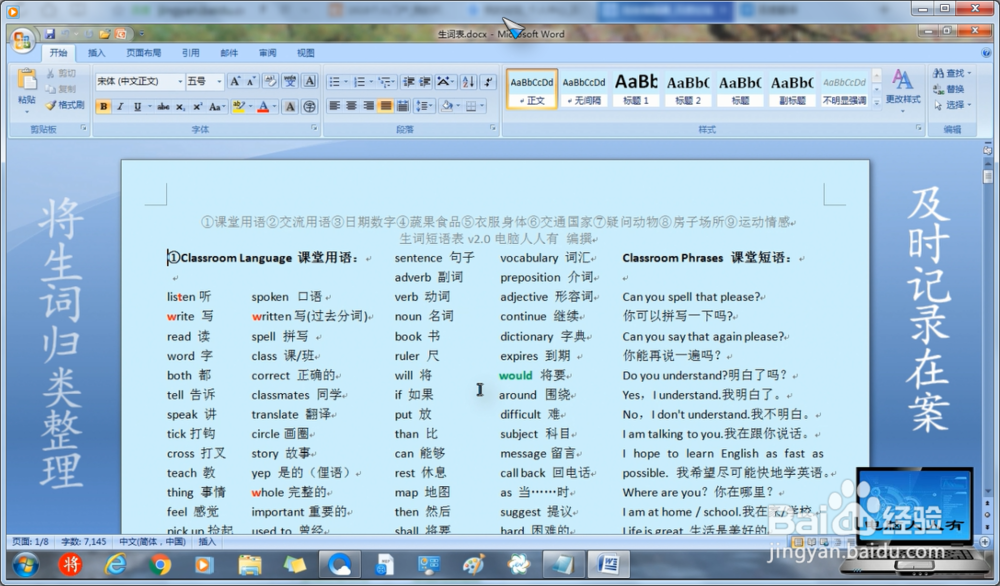Open the Change Case (Aa) dropdown

(x=217, y=106)
